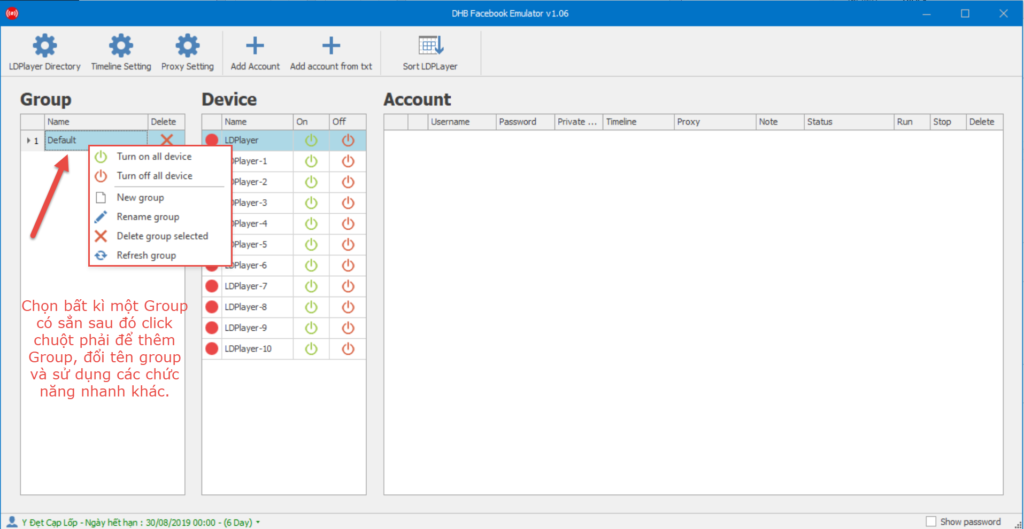Turn on the LDPlayer device
The height and width of the screenshot is (529, 1024).
[x=312, y=140]
